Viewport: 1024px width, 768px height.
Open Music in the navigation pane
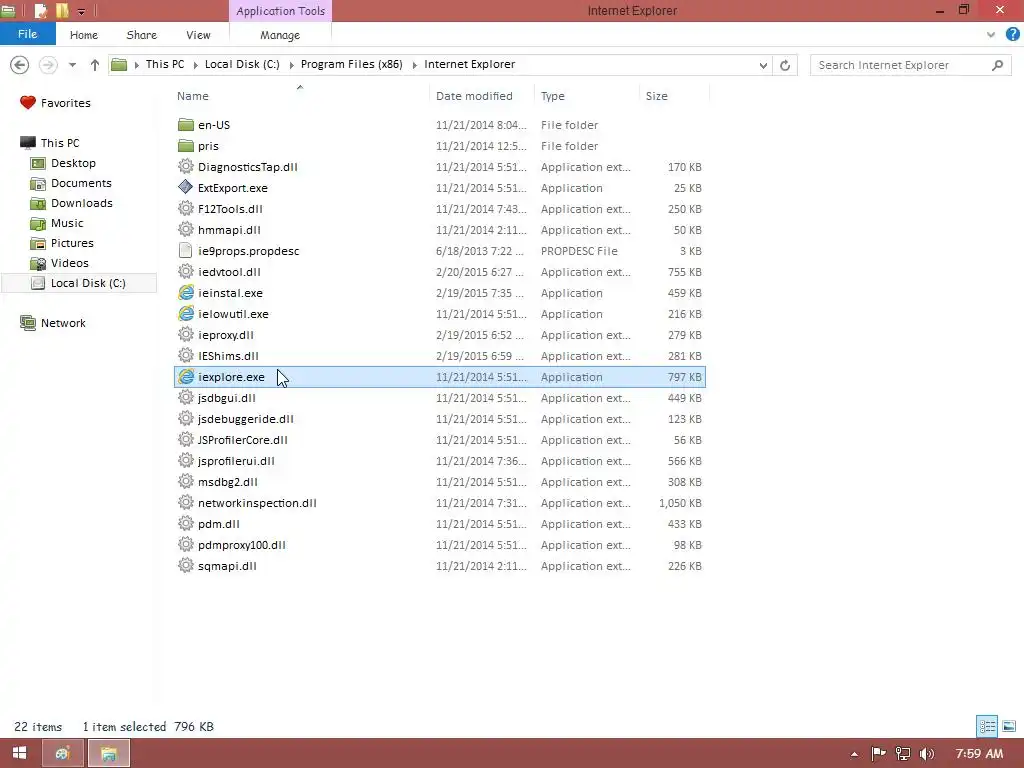[x=67, y=223]
